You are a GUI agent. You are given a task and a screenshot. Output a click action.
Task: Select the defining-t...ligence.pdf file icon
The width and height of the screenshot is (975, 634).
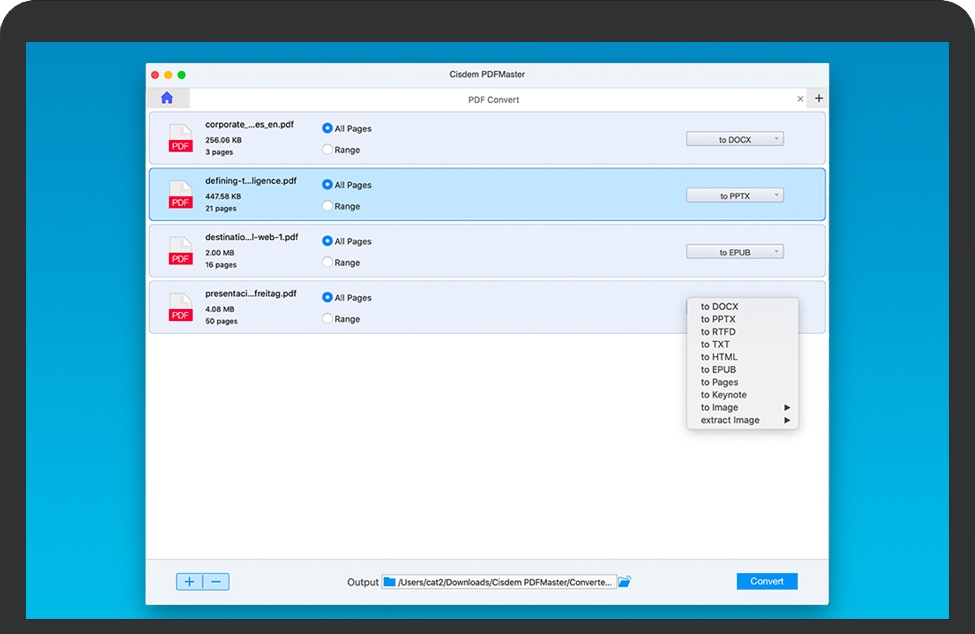coord(180,195)
